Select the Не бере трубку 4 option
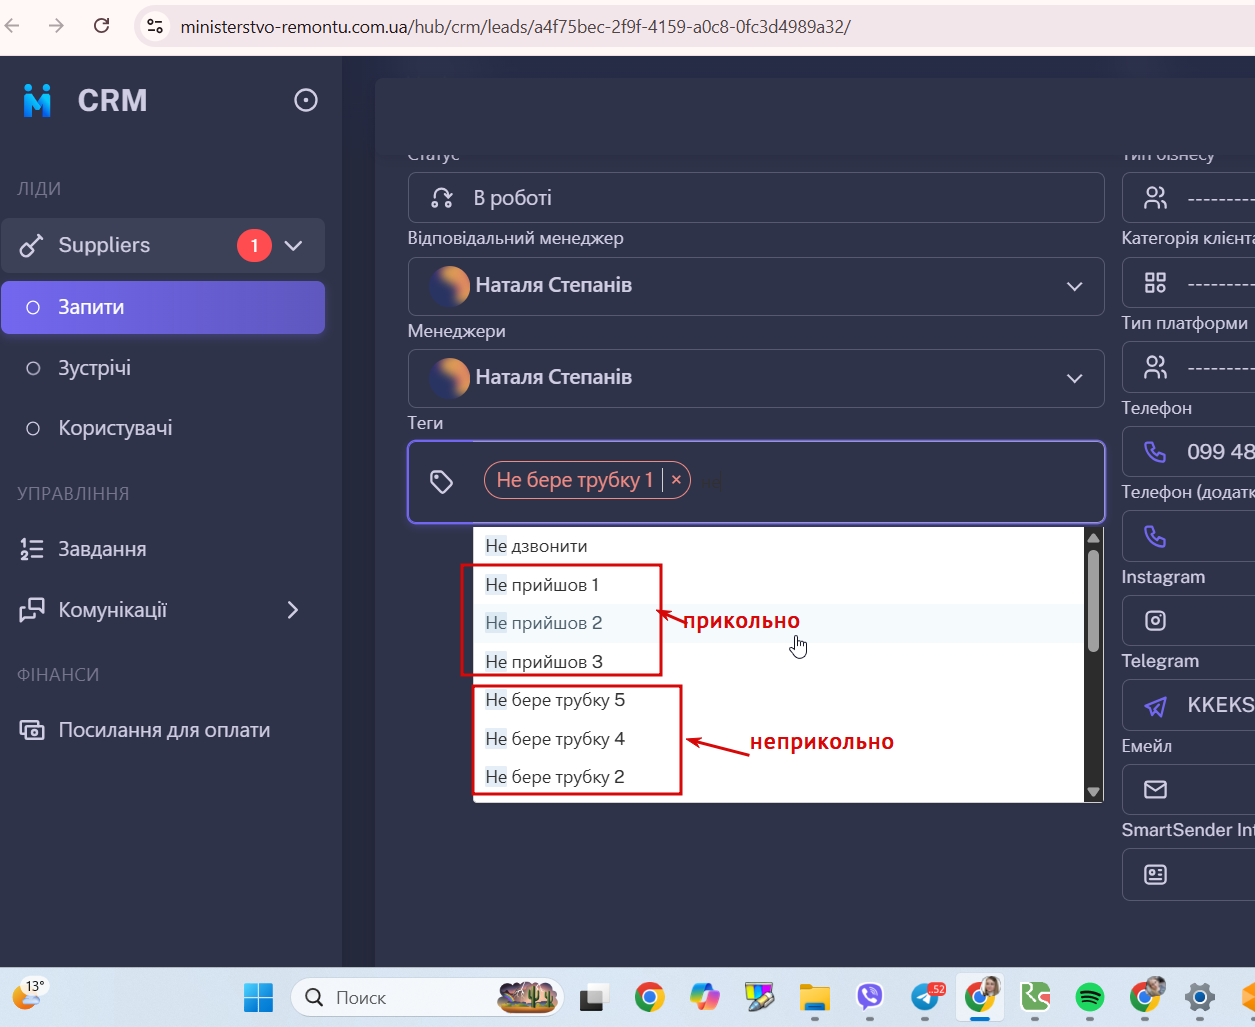Viewport: 1255px width, 1027px height. [x=779, y=739]
